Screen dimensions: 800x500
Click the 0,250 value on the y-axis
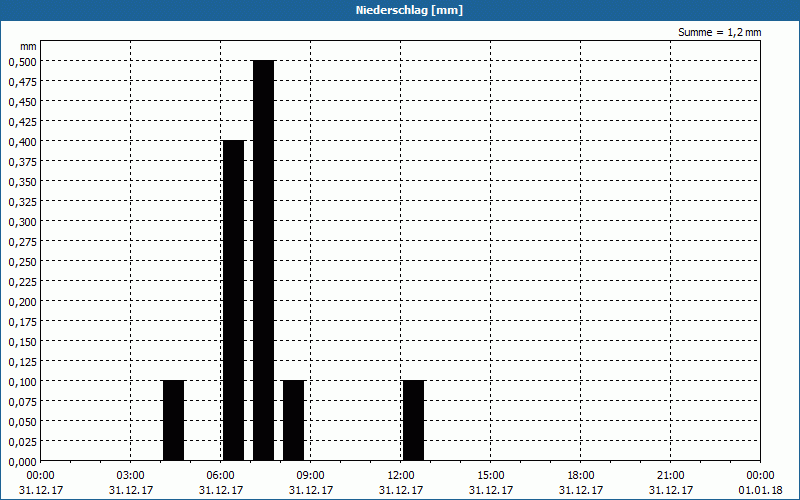(22, 261)
